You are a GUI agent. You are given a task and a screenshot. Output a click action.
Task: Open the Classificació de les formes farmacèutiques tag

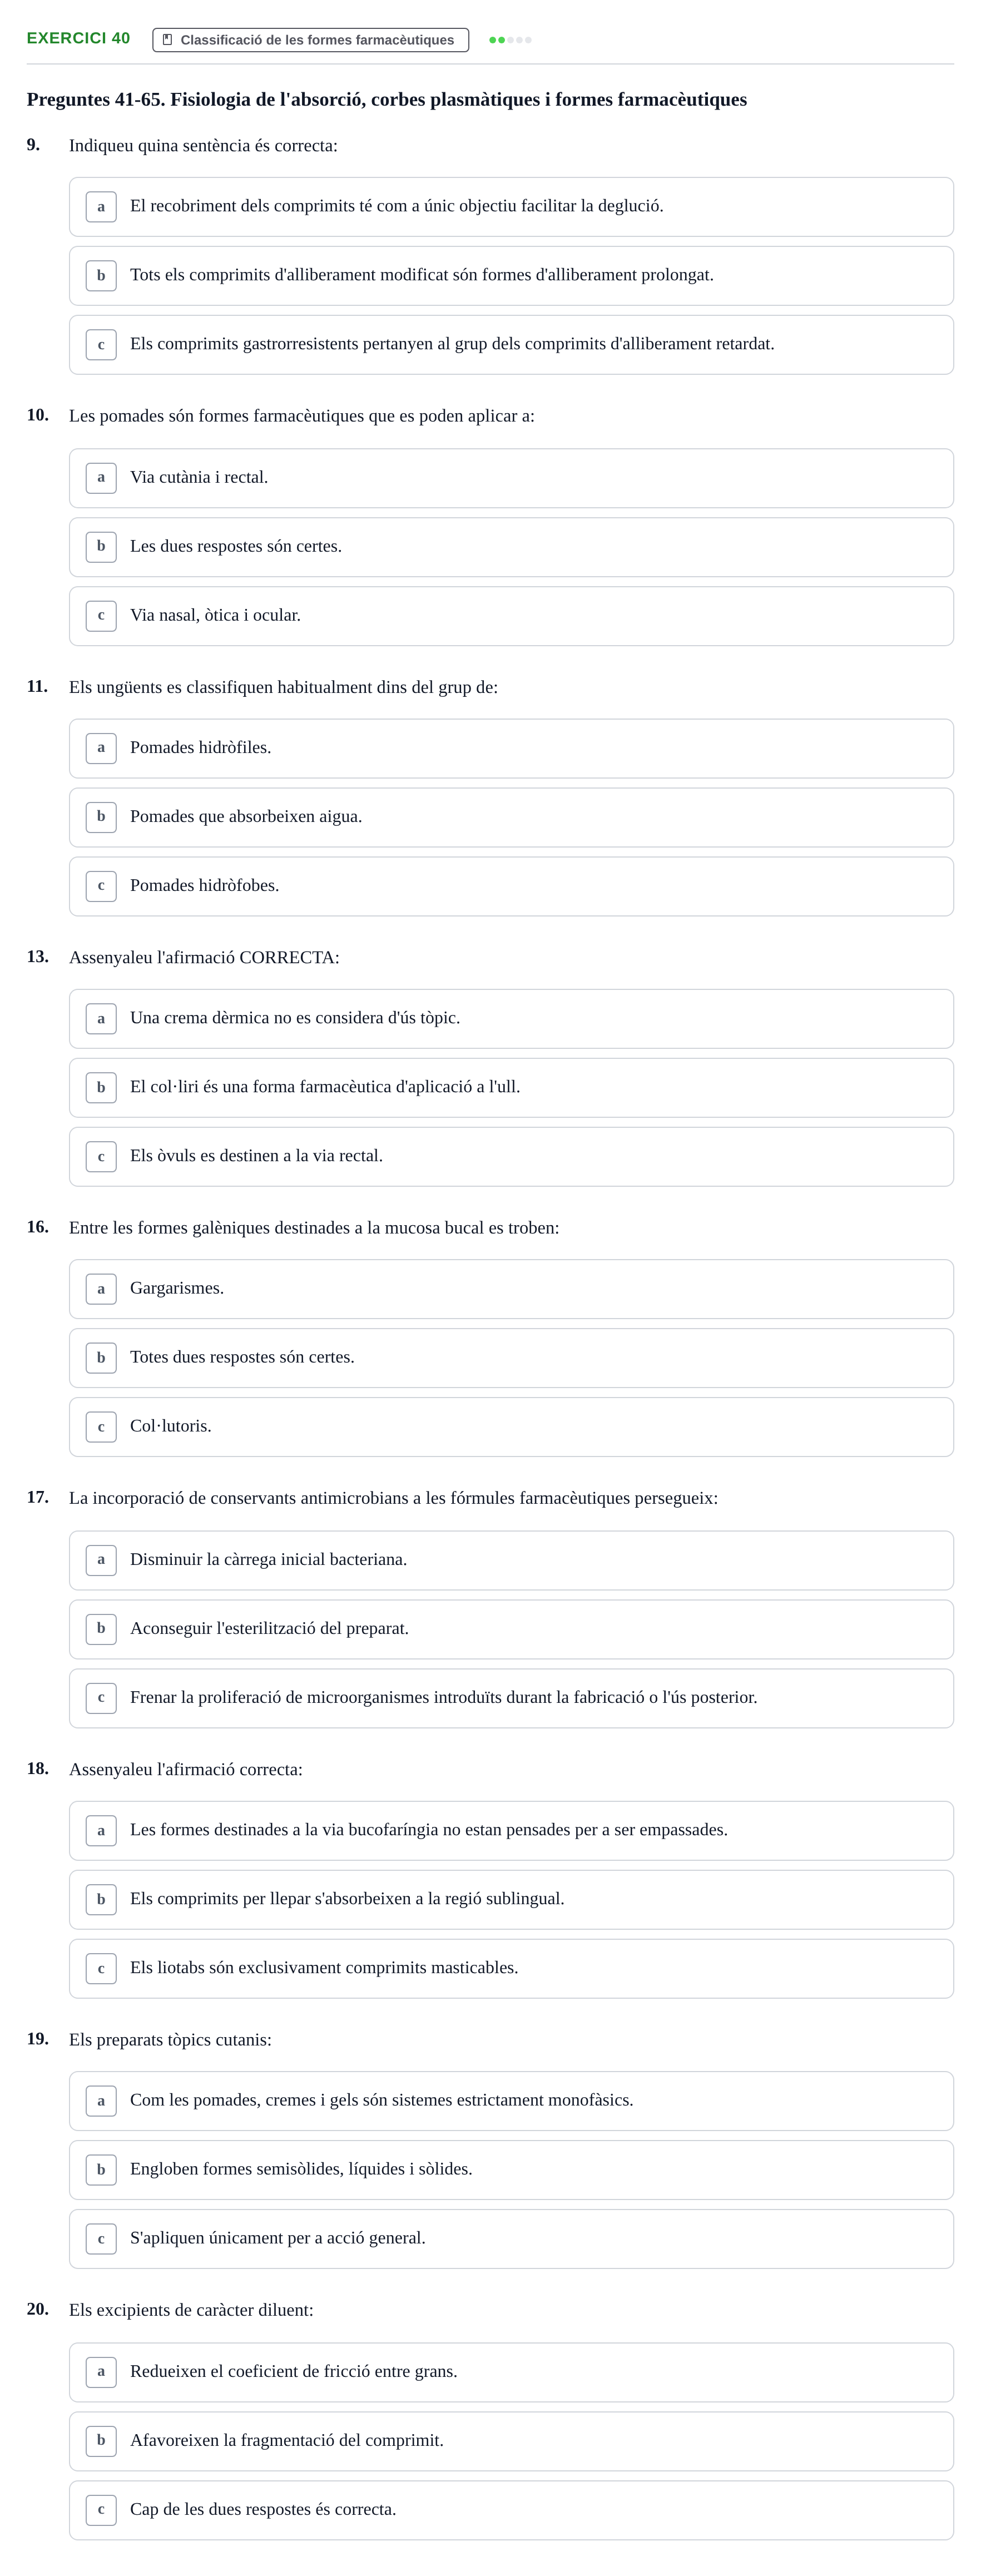coord(310,40)
